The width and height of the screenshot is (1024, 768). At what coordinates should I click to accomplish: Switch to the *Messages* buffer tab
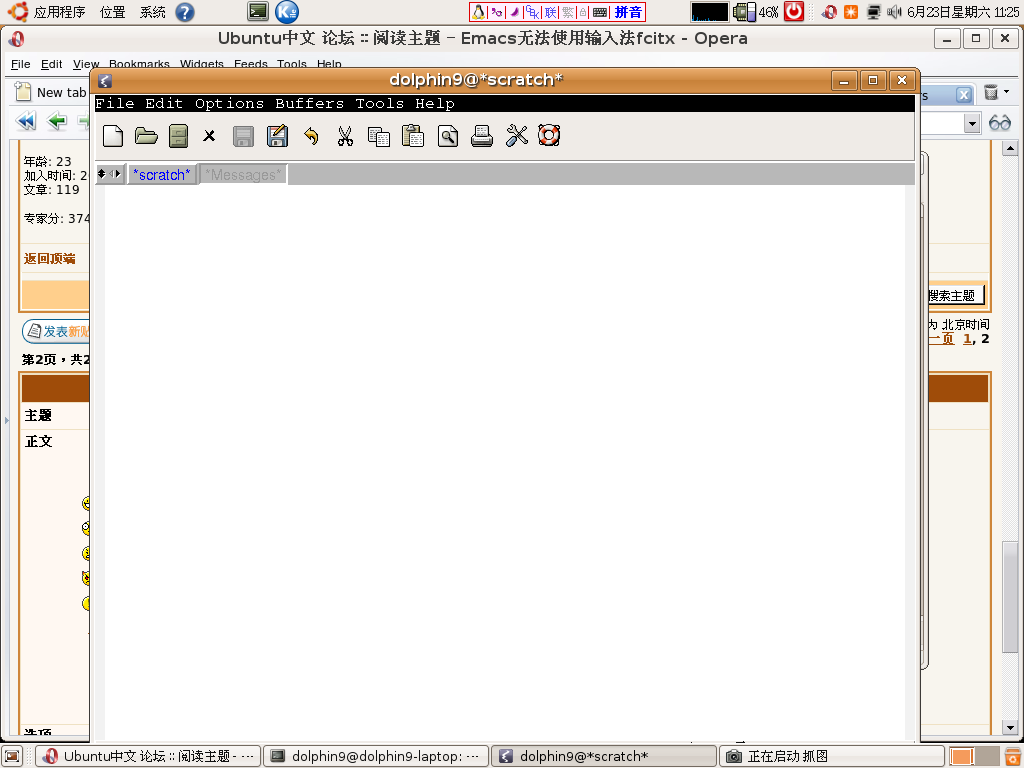pos(243,174)
